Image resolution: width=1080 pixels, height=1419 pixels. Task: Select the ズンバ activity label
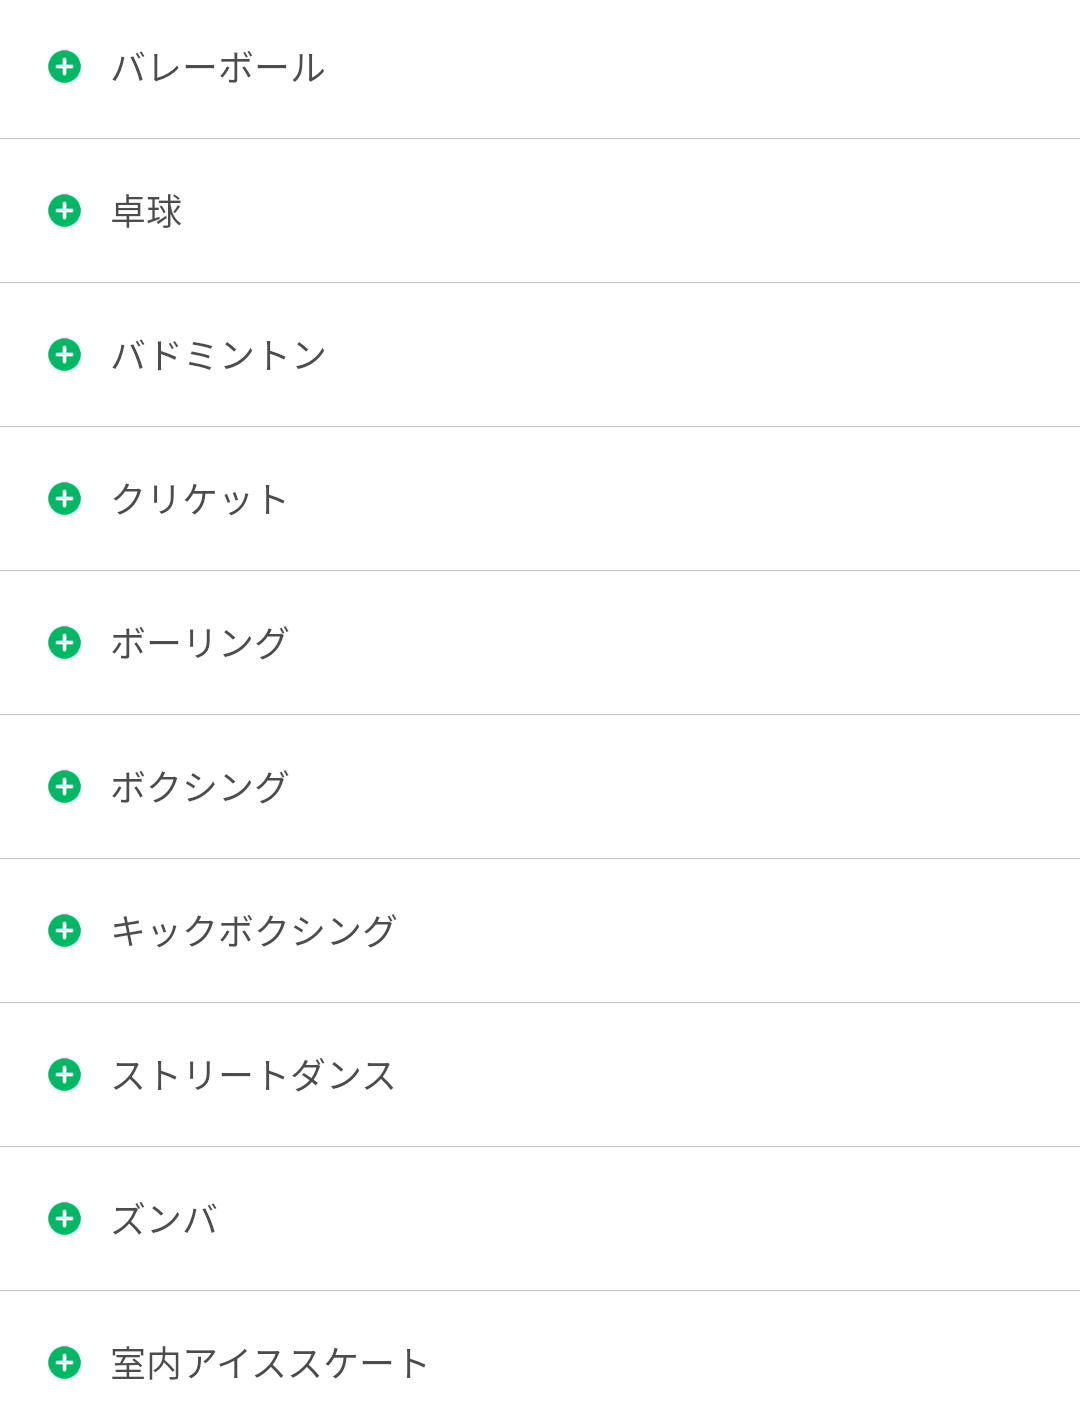165,1220
